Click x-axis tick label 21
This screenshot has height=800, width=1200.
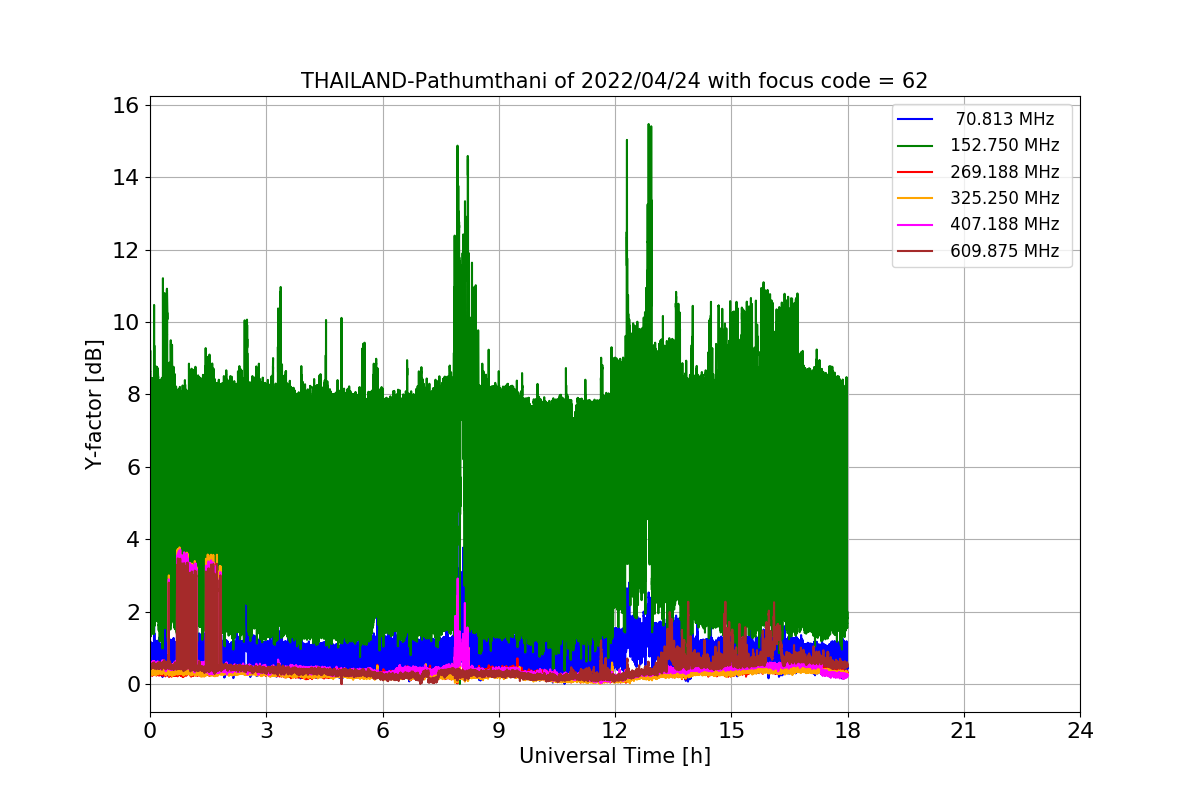[963, 730]
